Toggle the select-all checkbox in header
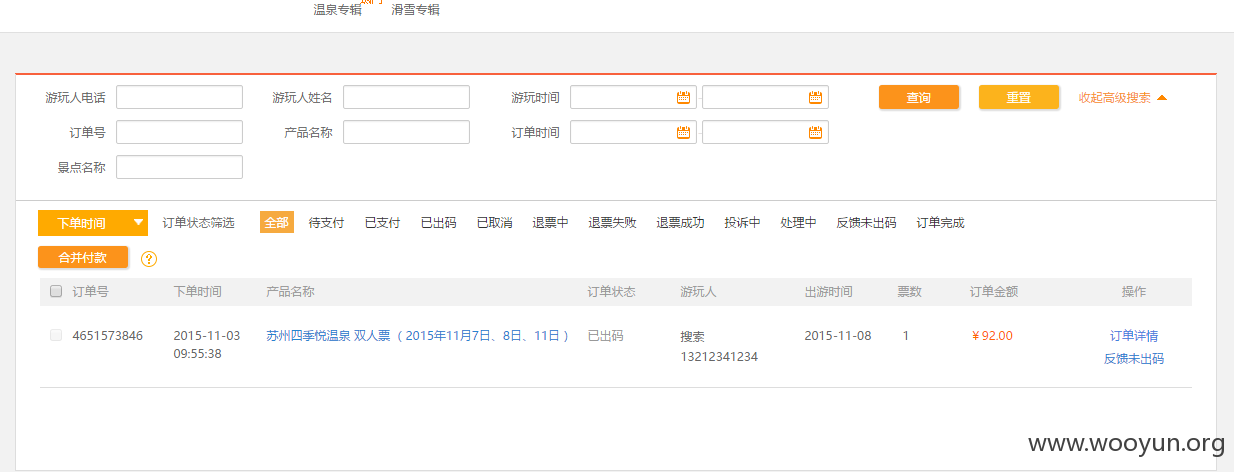 click(56, 292)
